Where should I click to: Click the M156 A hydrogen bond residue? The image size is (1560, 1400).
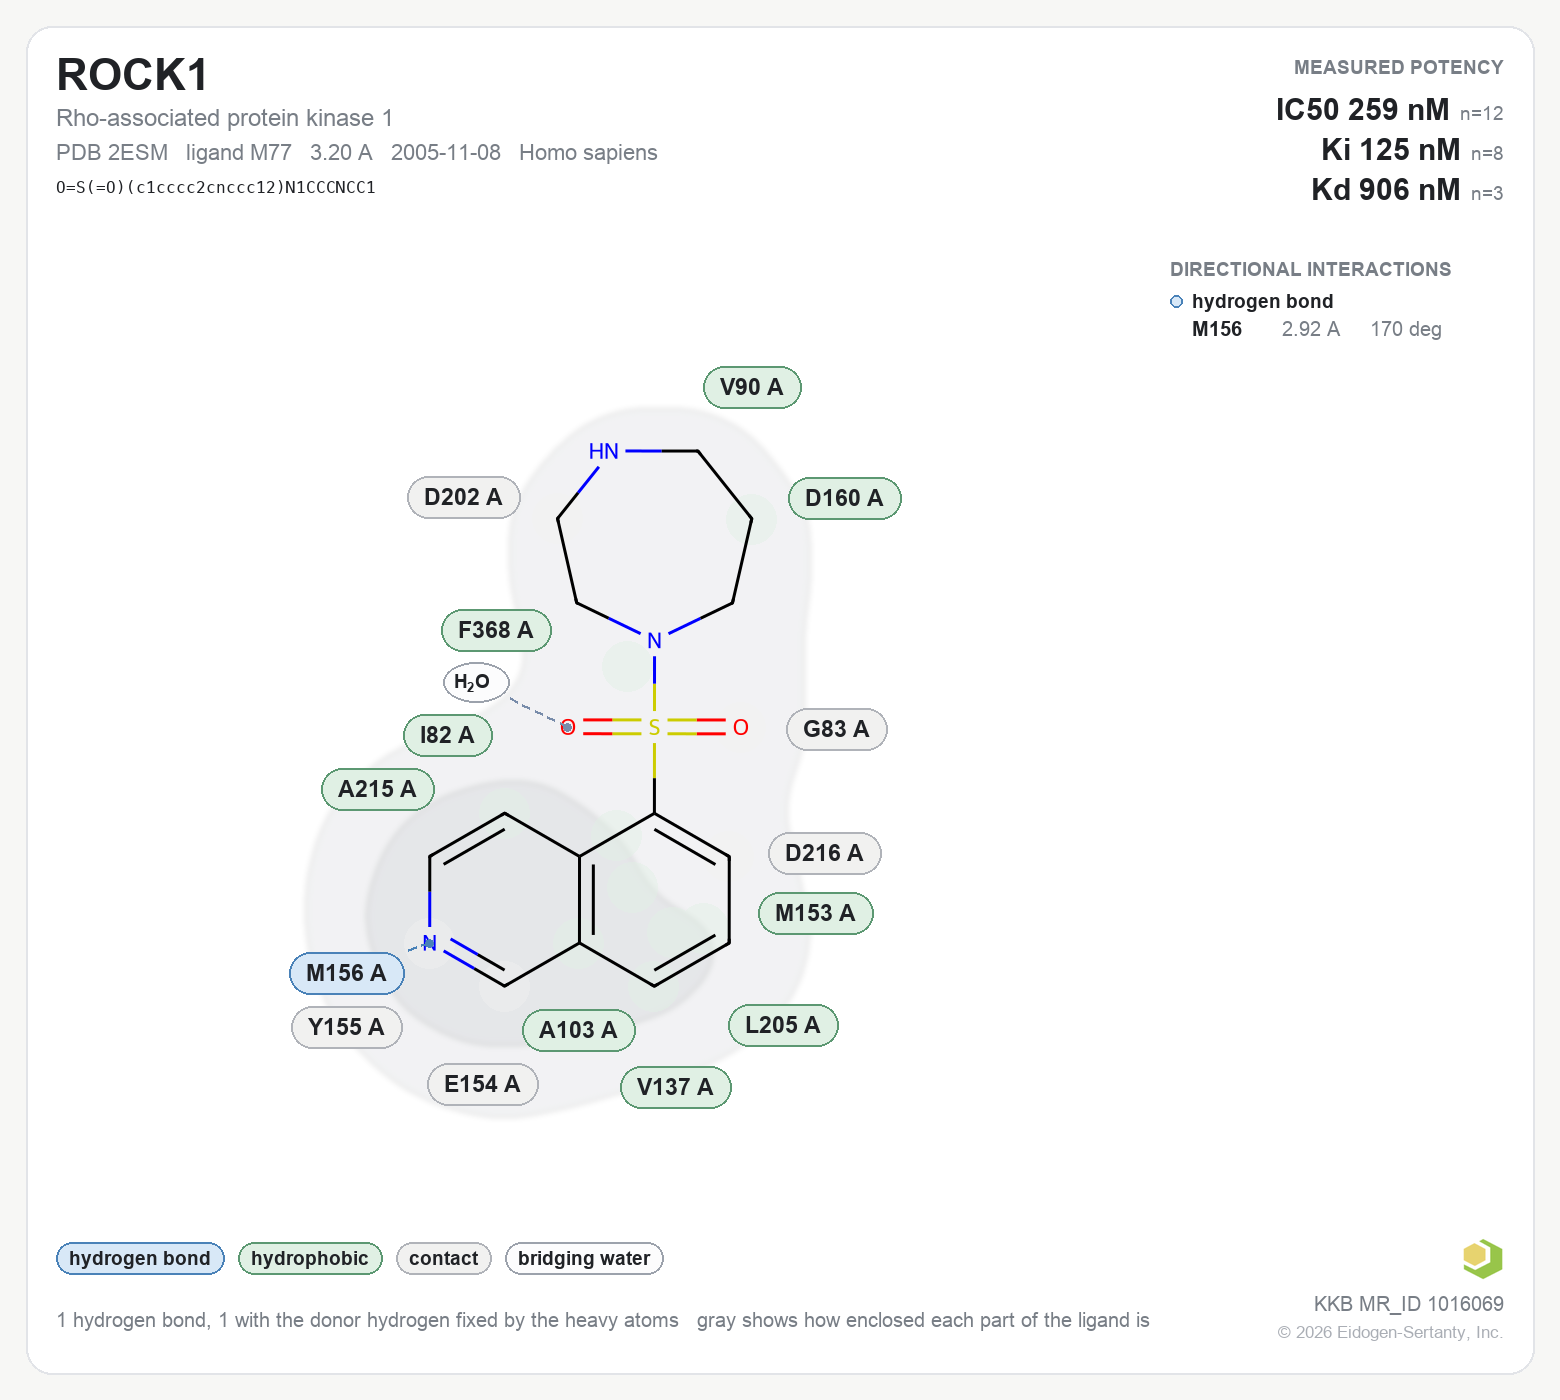tap(346, 973)
